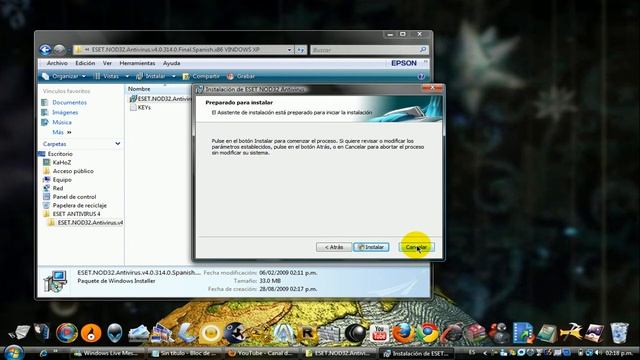Screen dimensions: 640x360
Task: Open the Ayuda menu
Action: (x=171, y=63)
